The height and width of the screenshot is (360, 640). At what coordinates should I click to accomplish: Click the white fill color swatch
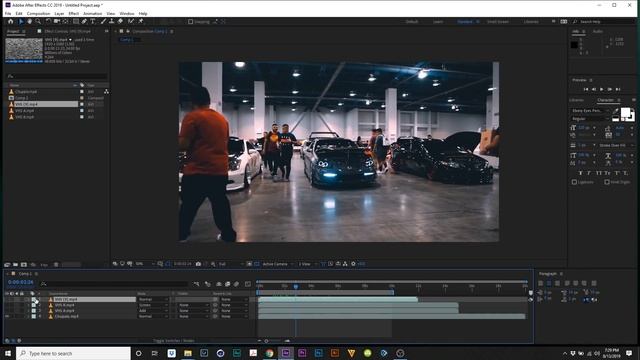click(625, 112)
